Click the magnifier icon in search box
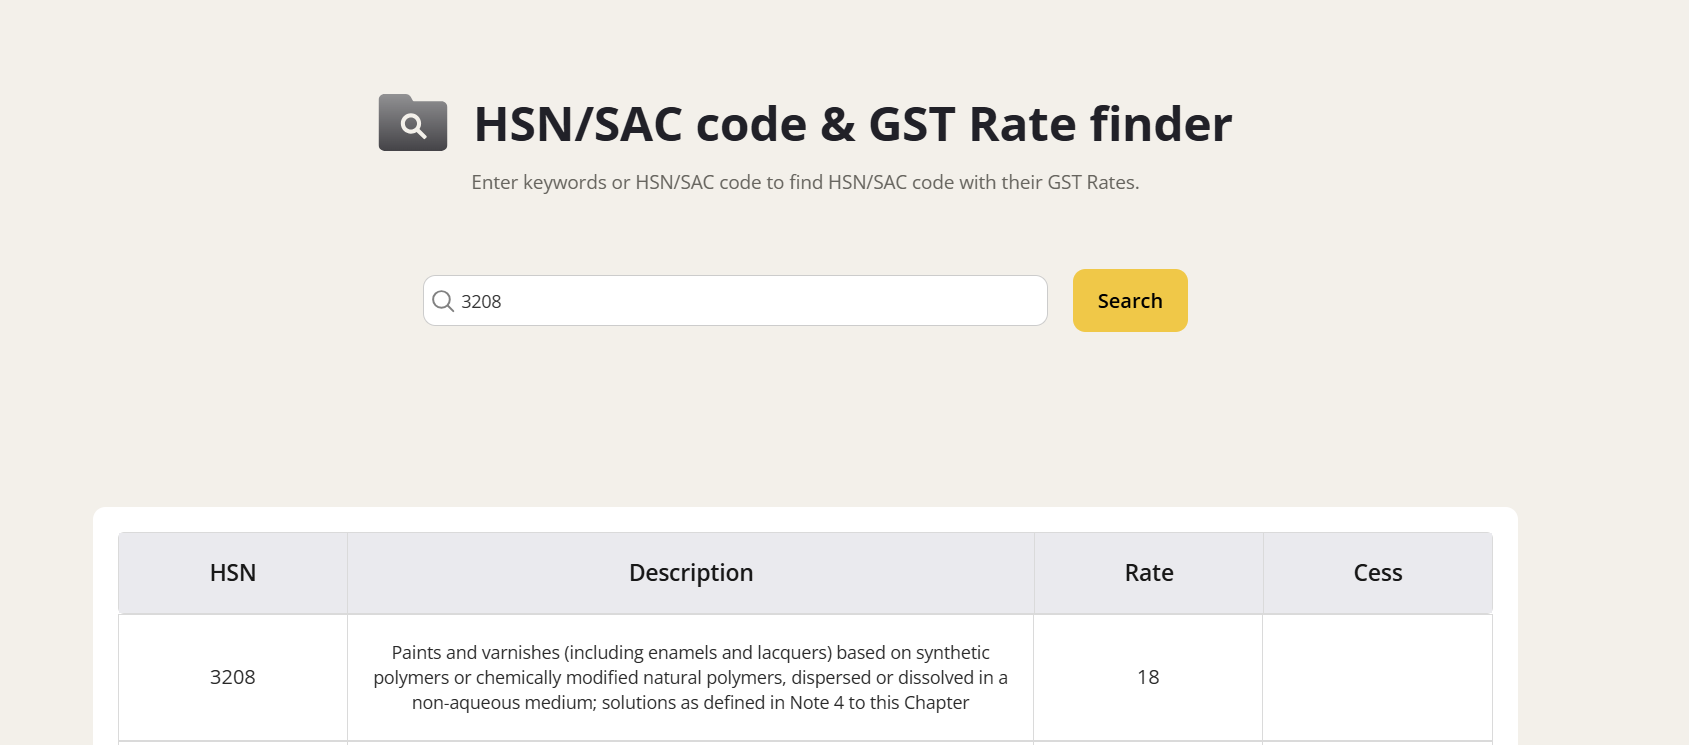 pos(443,301)
